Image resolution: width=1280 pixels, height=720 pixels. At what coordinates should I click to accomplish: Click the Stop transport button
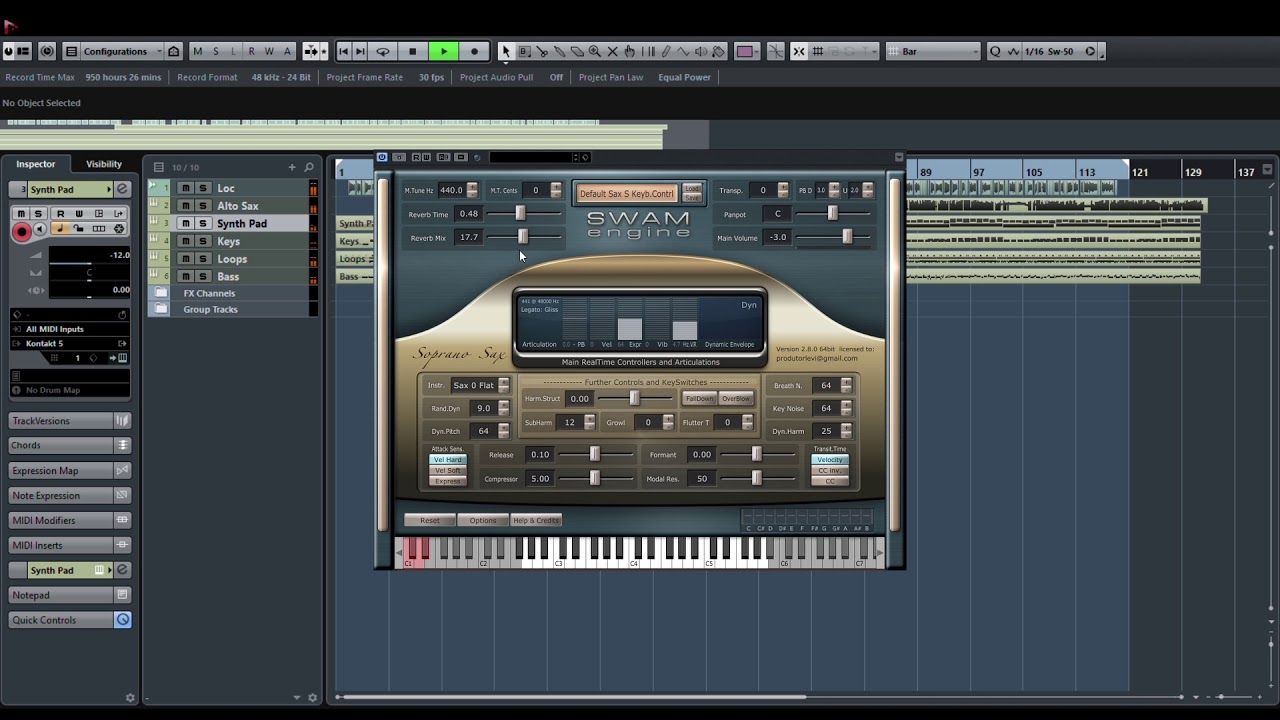click(412, 52)
